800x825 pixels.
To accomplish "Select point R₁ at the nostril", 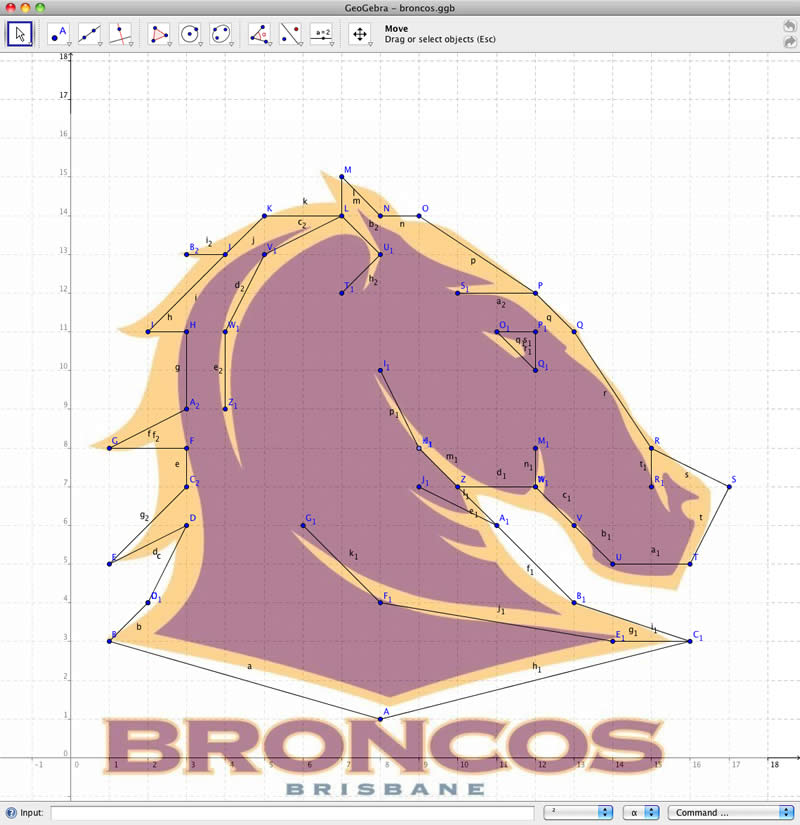I will coord(652,487).
